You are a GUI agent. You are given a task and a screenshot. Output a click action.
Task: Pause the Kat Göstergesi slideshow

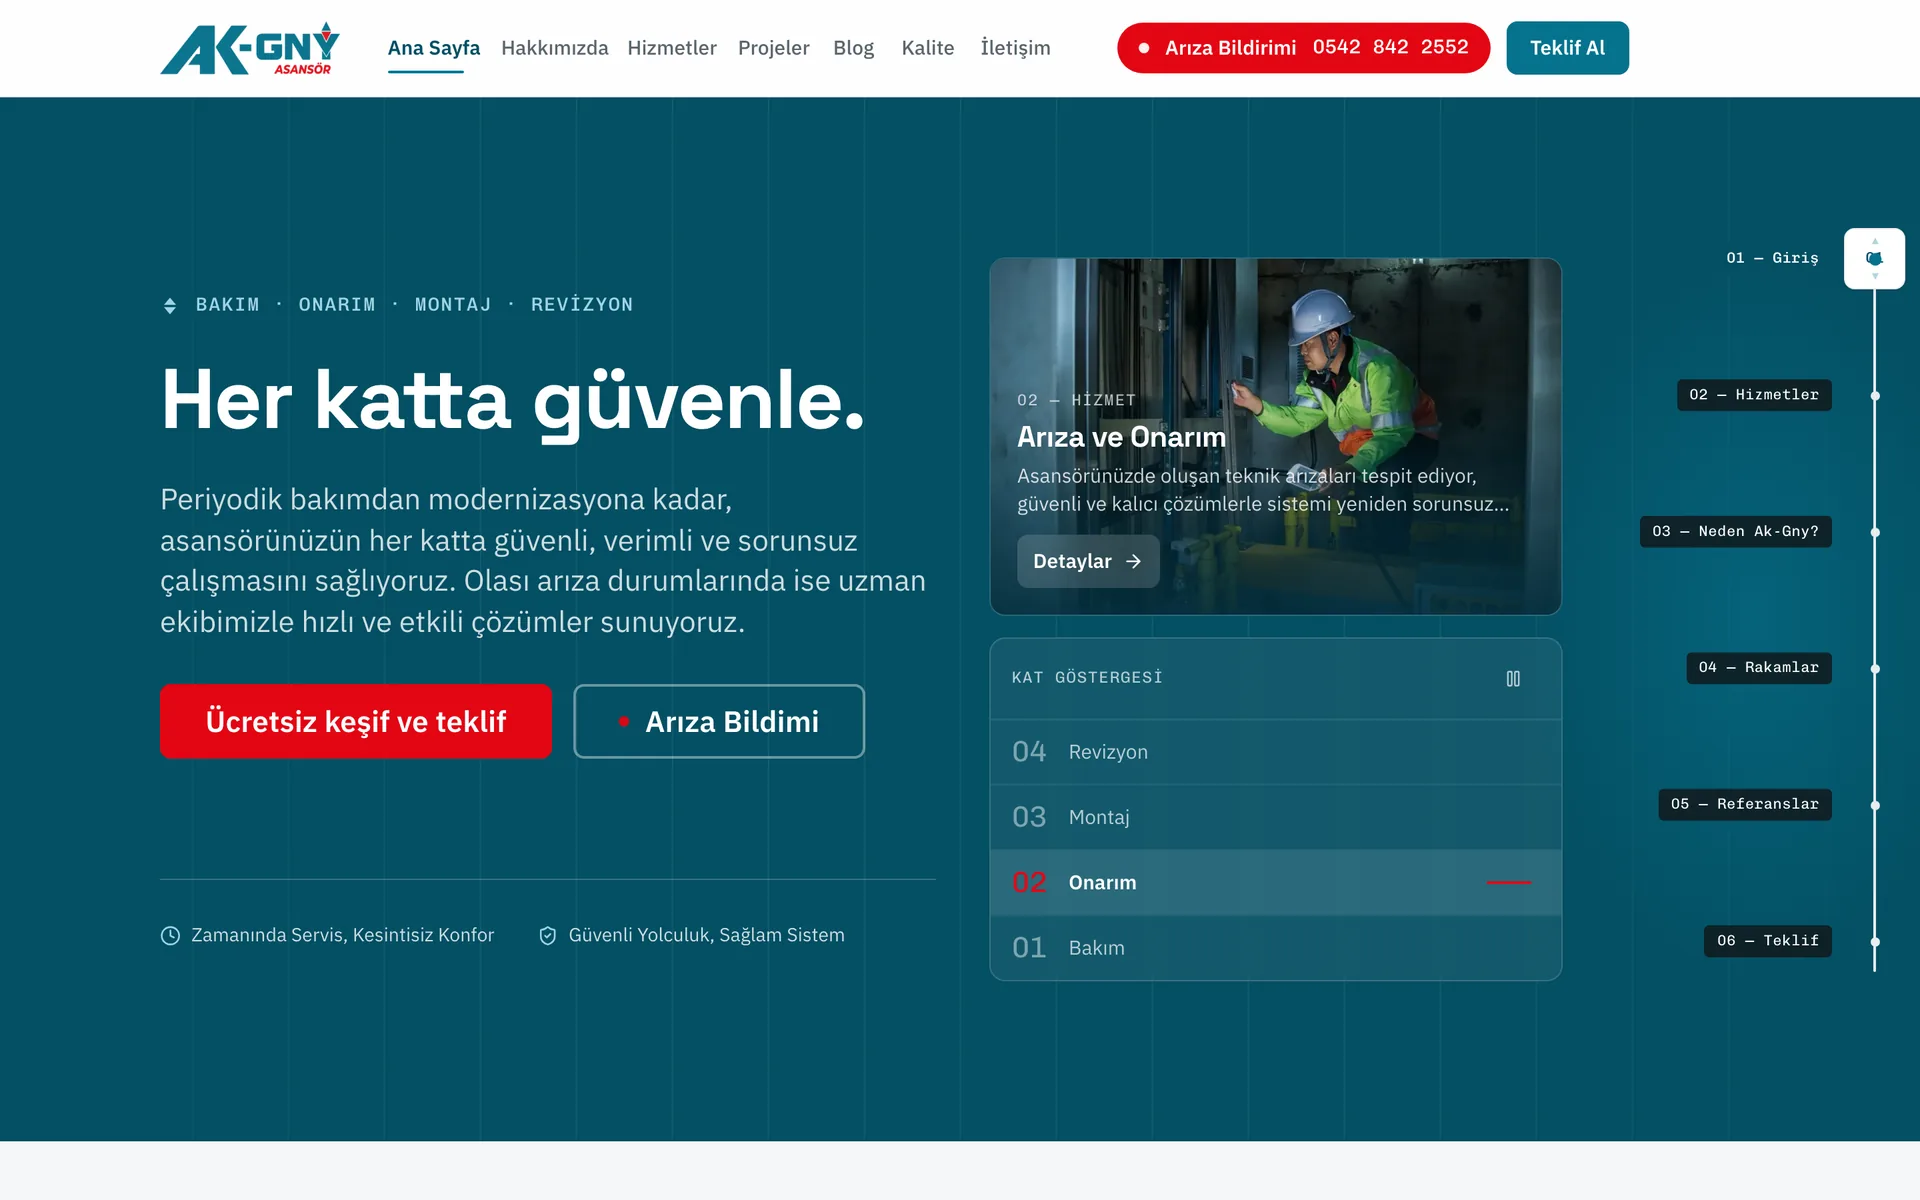[x=1513, y=679]
